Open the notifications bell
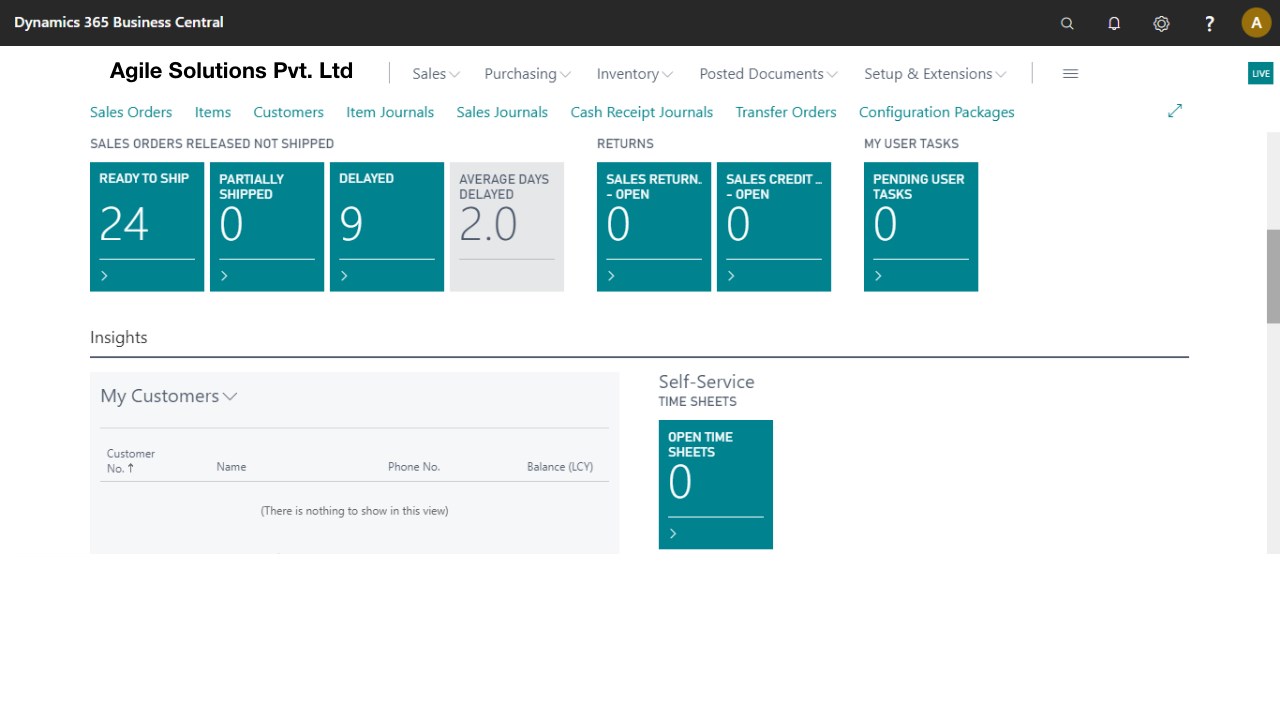1280x720 pixels. pyautogui.click(x=1114, y=23)
